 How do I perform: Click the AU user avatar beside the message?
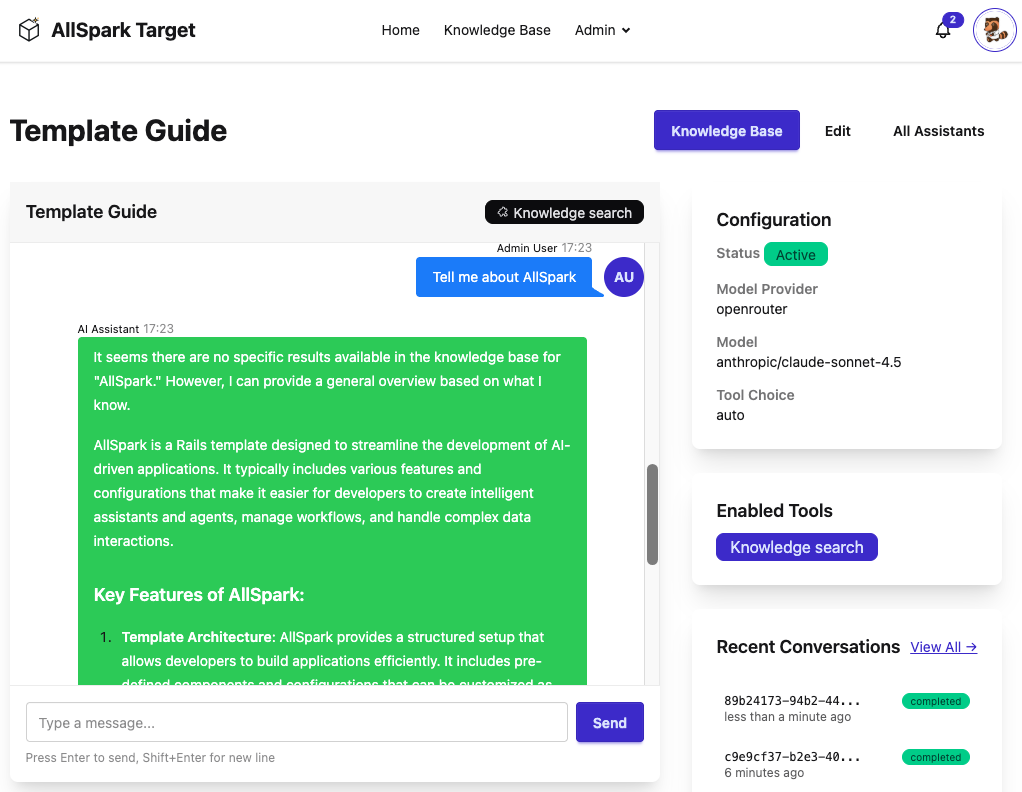pyautogui.click(x=623, y=277)
